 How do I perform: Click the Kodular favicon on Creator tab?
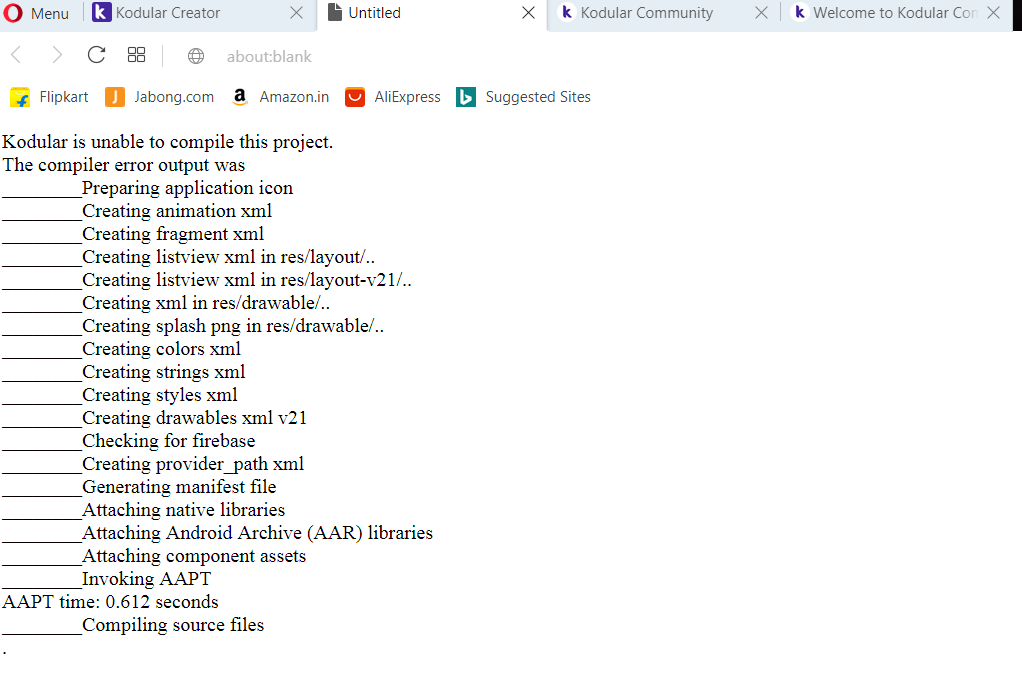coord(103,13)
